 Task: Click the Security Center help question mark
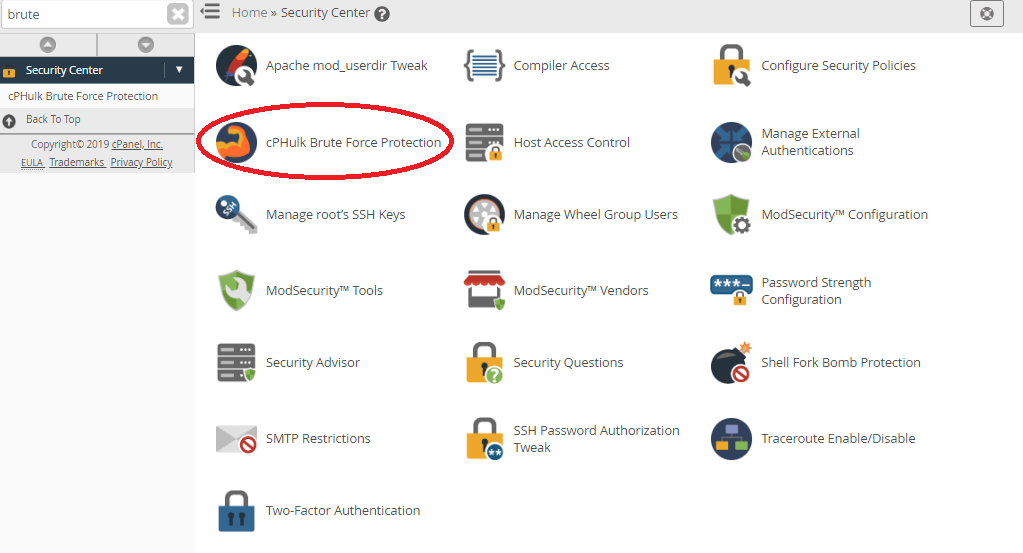[x=382, y=14]
